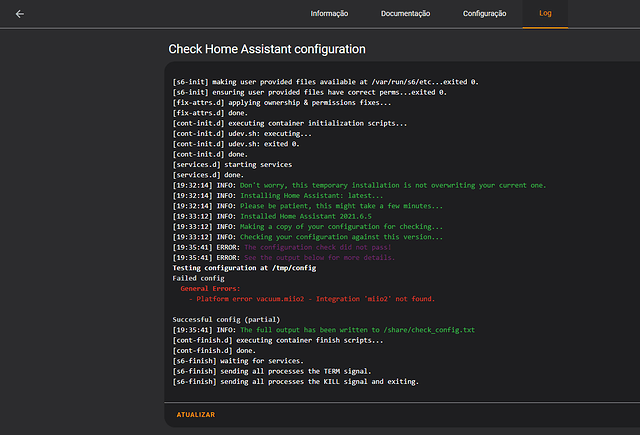Click the red 'General Errors:' line
640x435 pixels.
(210, 287)
